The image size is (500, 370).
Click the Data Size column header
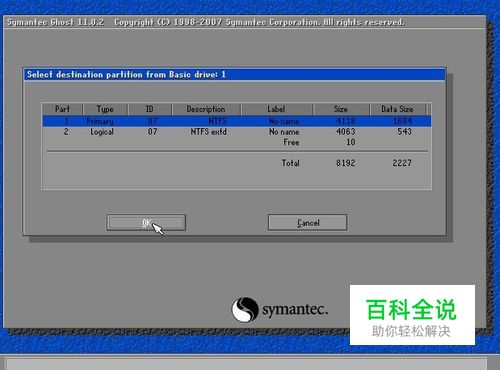point(397,109)
